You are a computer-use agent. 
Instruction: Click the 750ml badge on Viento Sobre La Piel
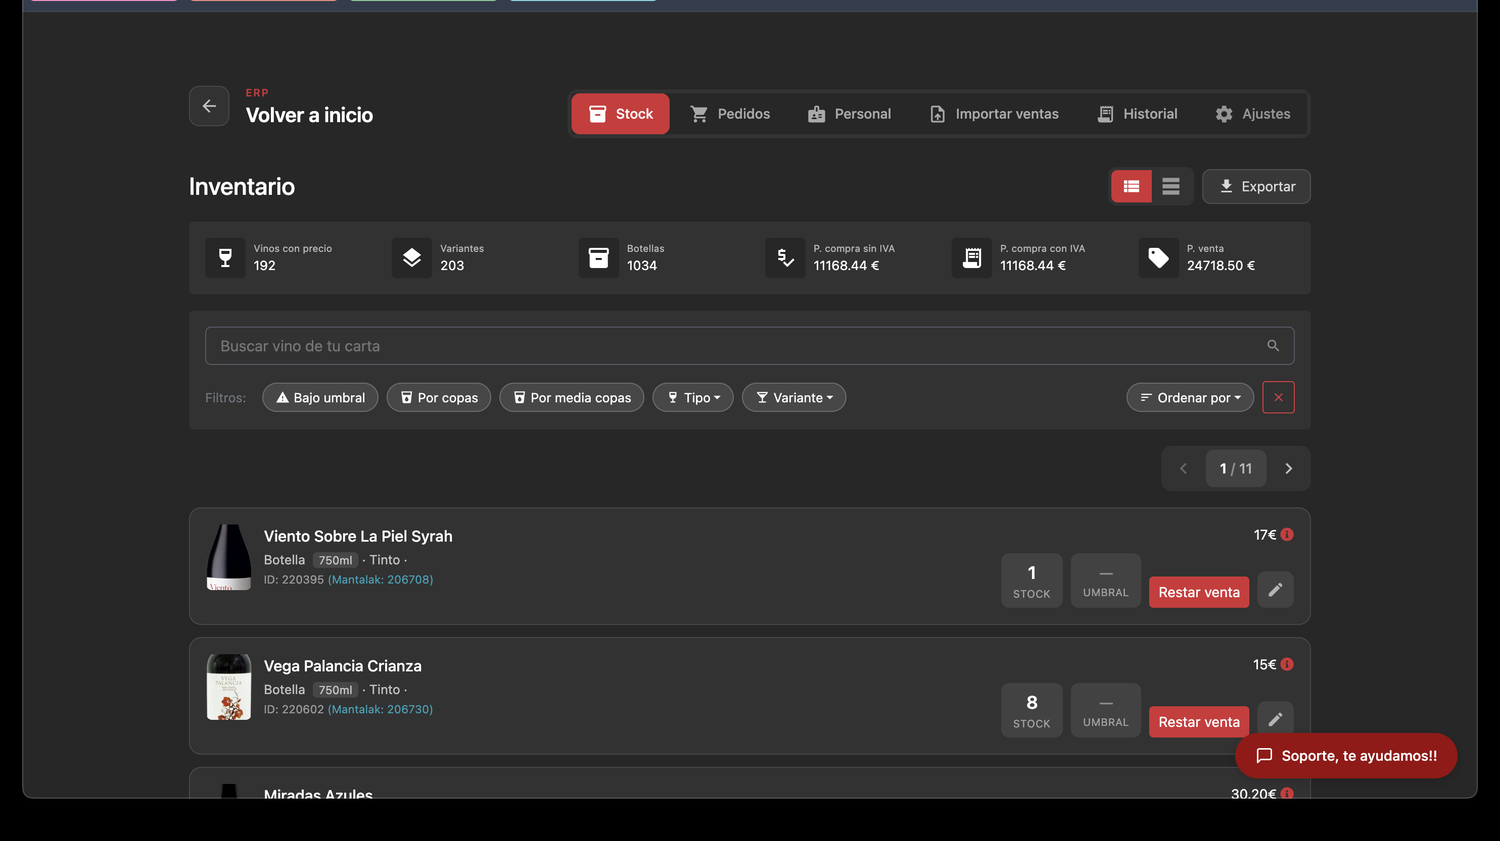tap(335, 560)
